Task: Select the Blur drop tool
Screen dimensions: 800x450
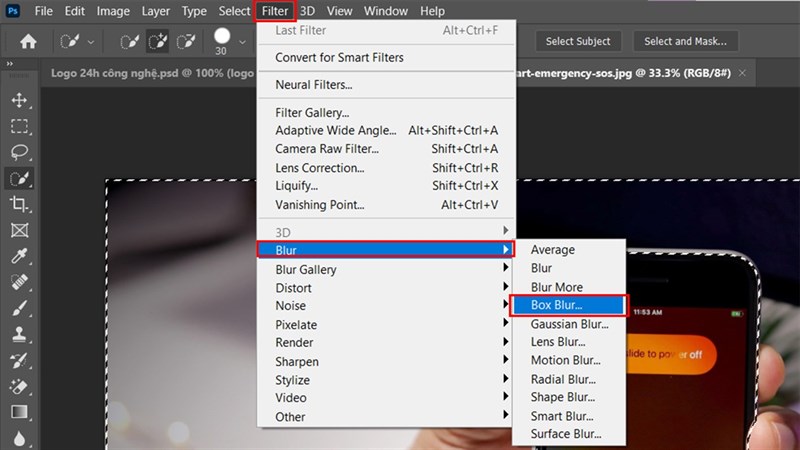Action: point(19,438)
